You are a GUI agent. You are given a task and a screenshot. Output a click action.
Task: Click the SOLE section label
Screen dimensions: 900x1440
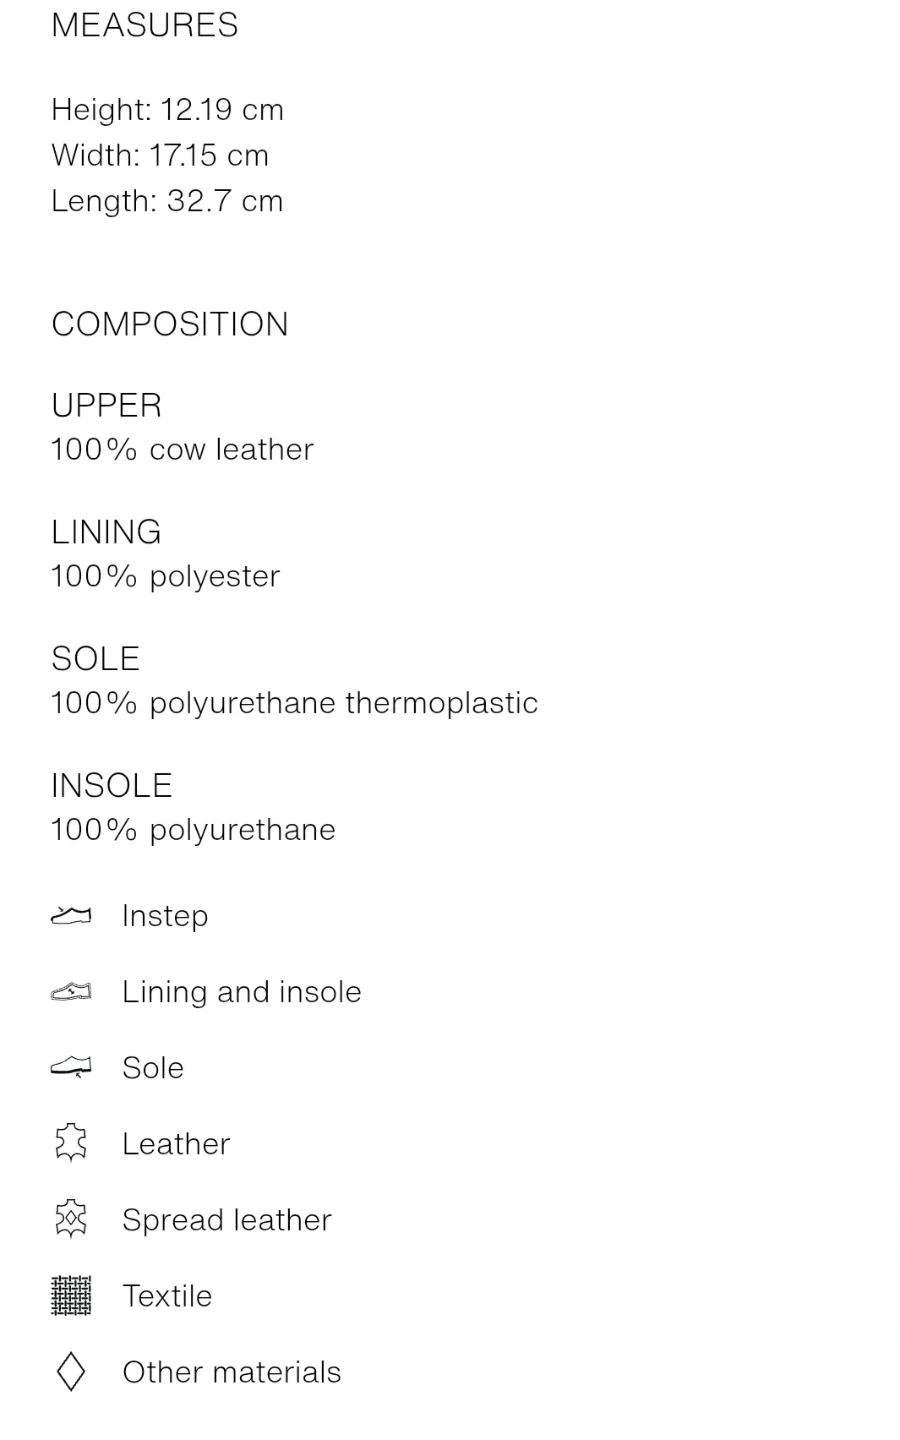click(95, 658)
